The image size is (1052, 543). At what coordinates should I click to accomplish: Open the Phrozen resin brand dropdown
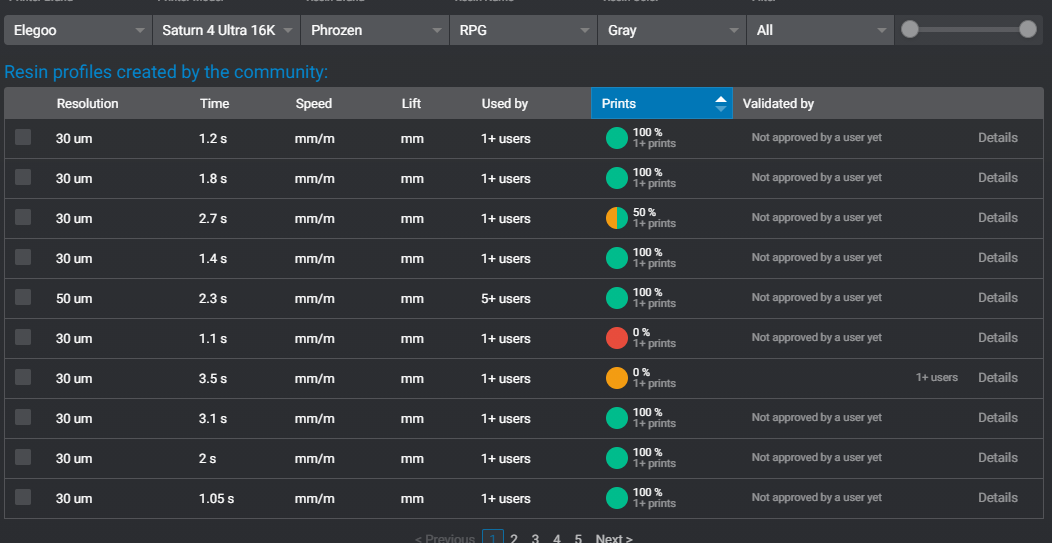375,30
